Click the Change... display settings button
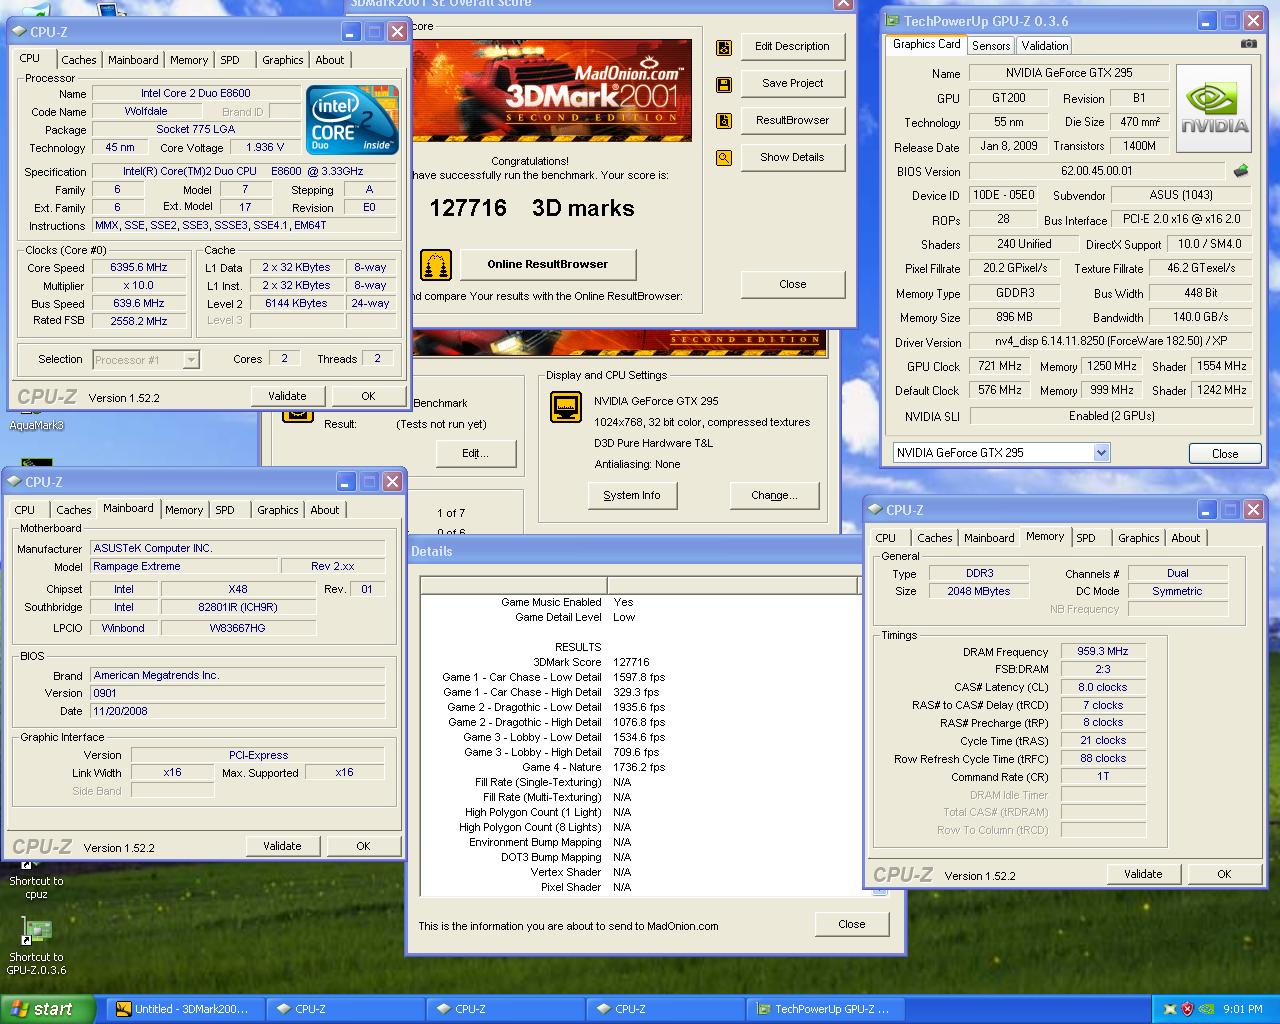This screenshot has width=1280, height=1024. click(774, 496)
